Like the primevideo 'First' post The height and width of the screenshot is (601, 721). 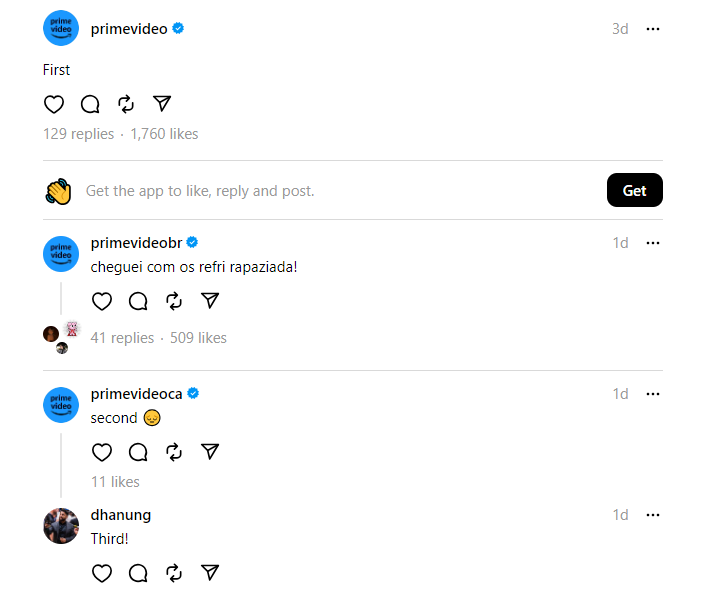click(54, 104)
